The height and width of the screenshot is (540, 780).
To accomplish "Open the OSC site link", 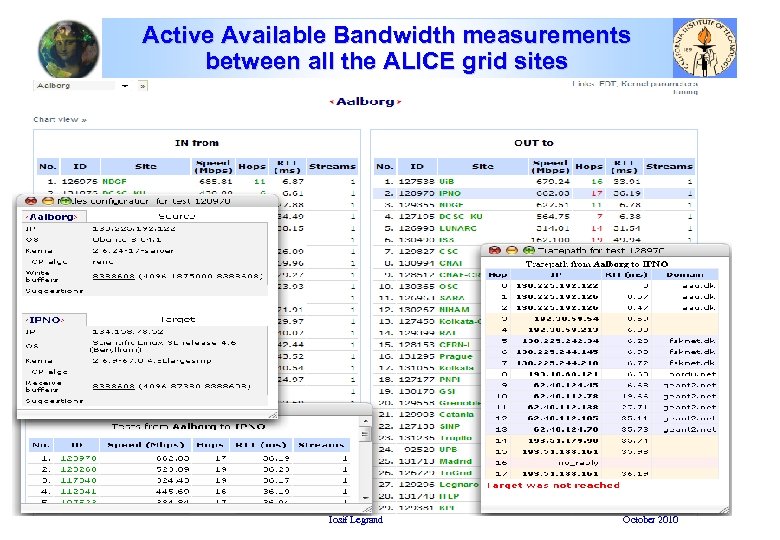I will pyautogui.click(x=448, y=286).
